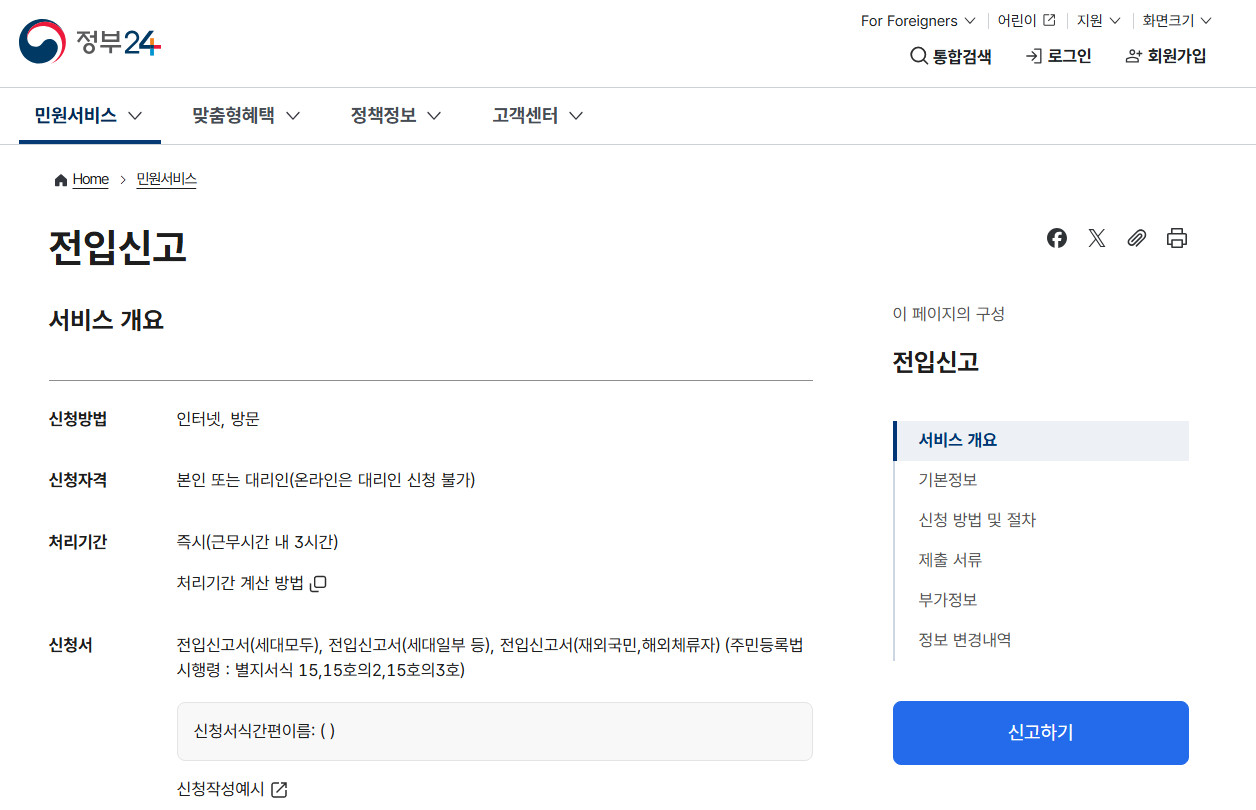Expand the 맞춤형혜택 main menu
The height and width of the screenshot is (810, 1256).
point(246,116)
